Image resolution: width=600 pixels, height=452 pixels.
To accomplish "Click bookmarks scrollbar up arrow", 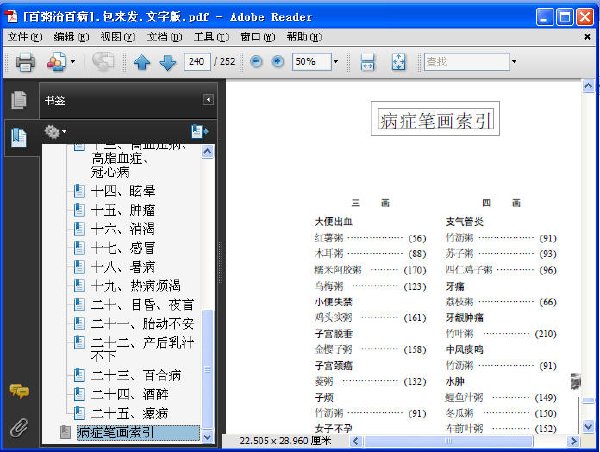I will [207, 152].
